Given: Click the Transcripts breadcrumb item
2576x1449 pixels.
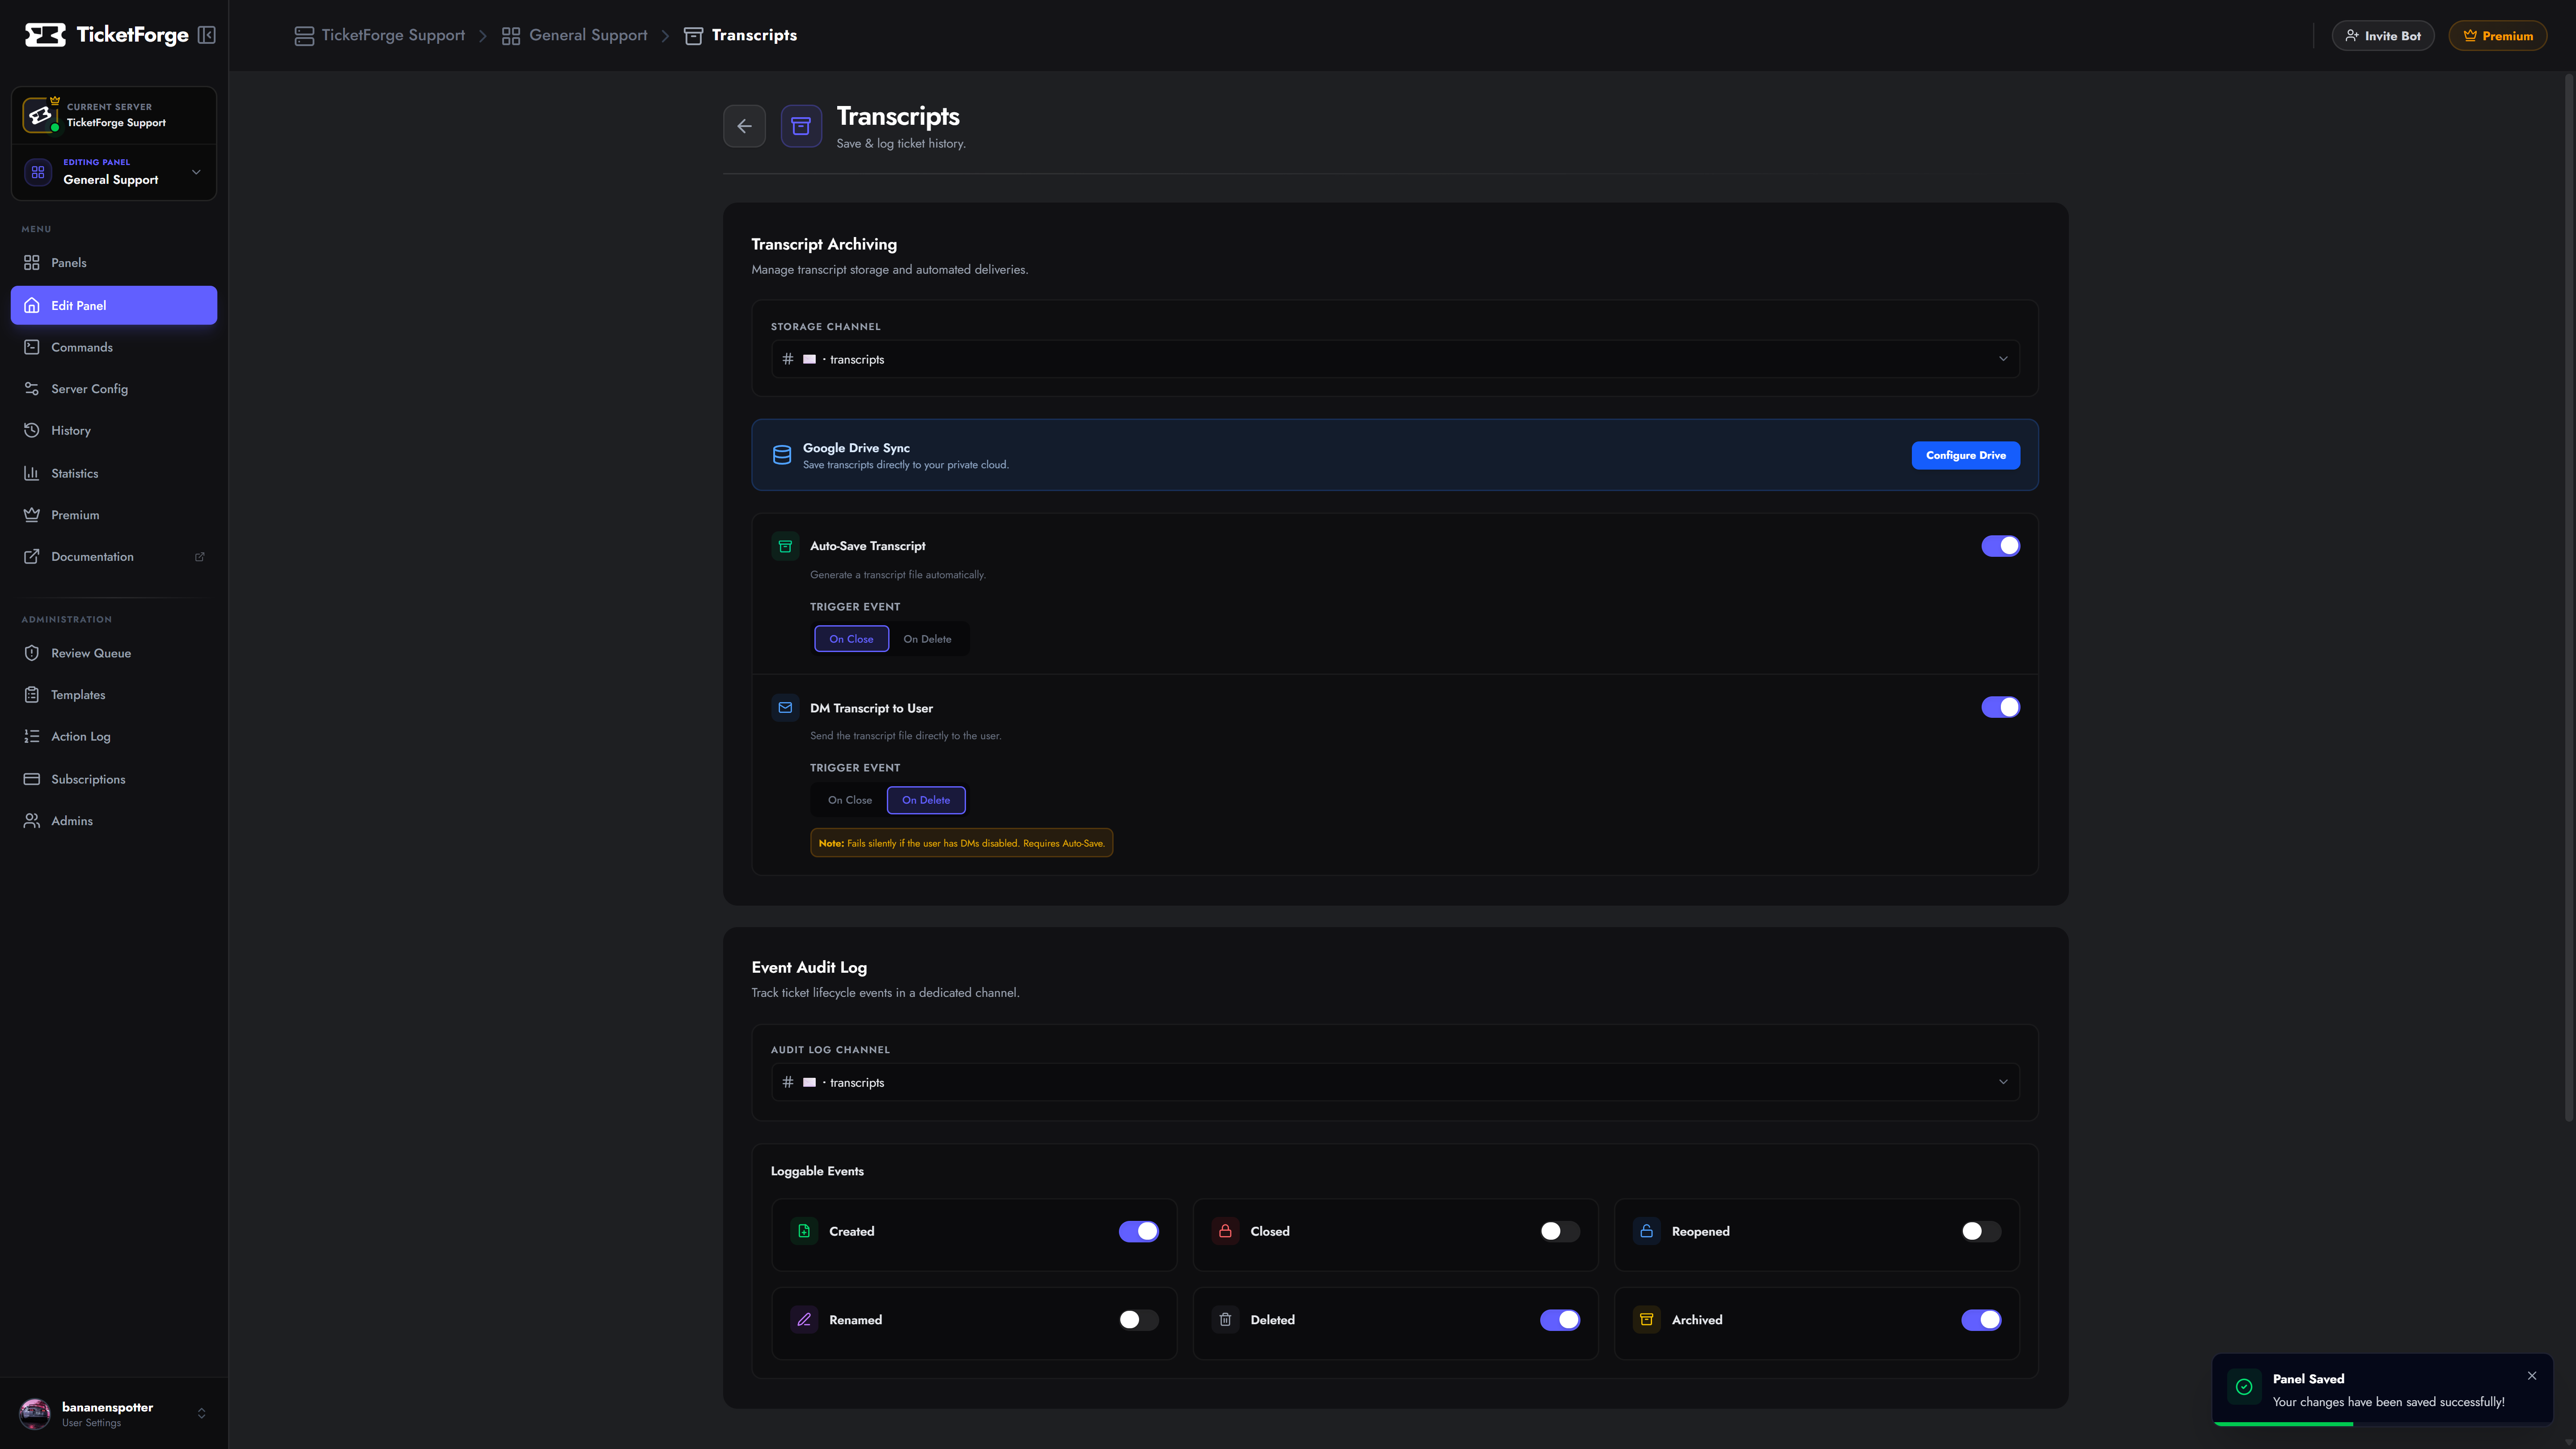Looking at the screenshot, I should [741, 35].
